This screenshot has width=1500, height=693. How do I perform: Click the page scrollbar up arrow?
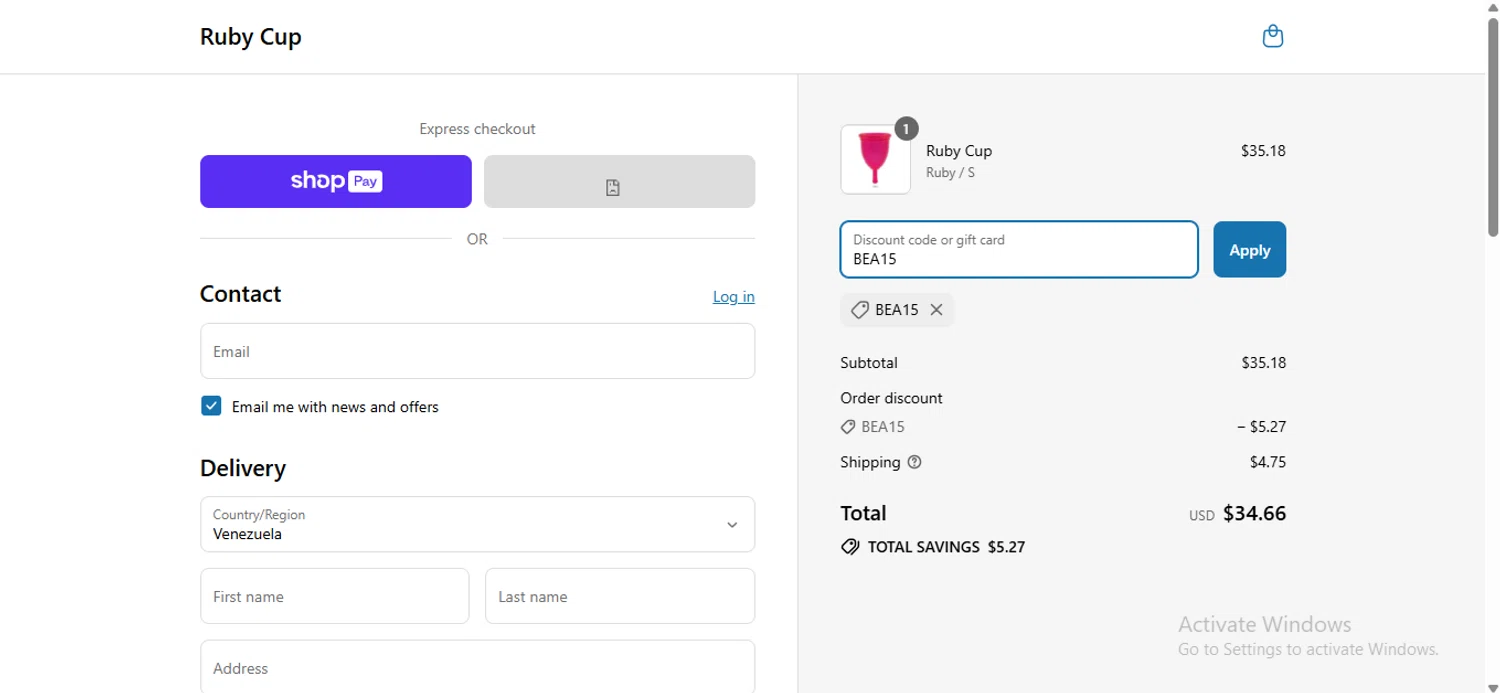tap(1492, 7)
